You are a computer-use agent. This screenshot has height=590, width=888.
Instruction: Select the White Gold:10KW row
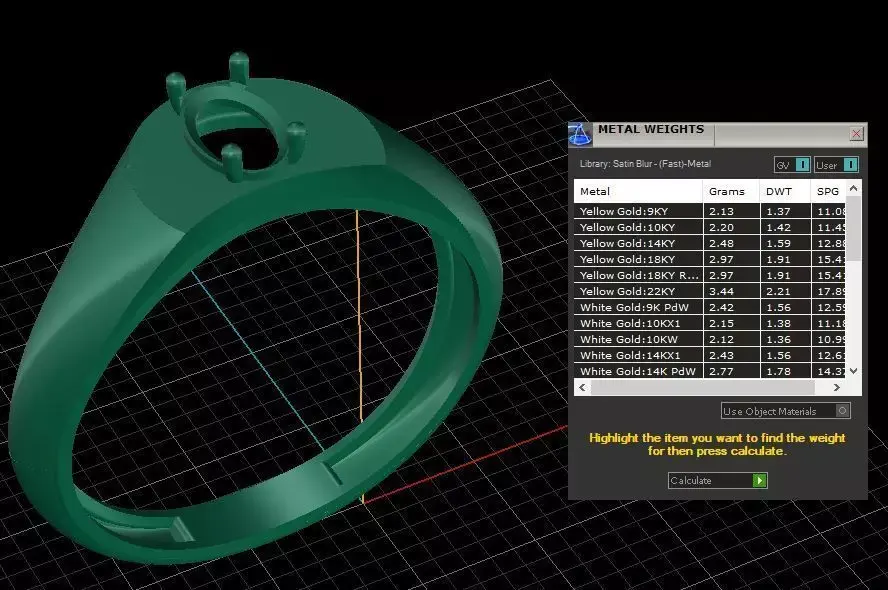pyautogui.click(x=710, y=339)
